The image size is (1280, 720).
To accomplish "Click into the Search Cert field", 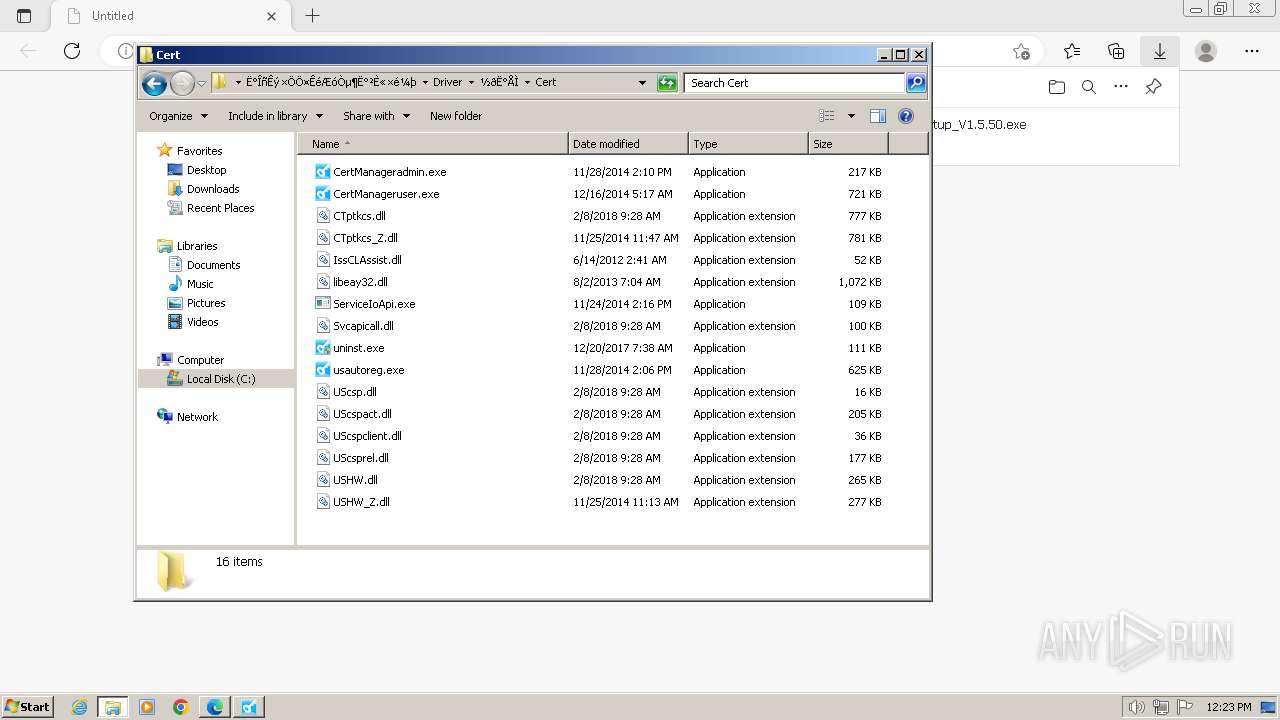I will (795, 83).
